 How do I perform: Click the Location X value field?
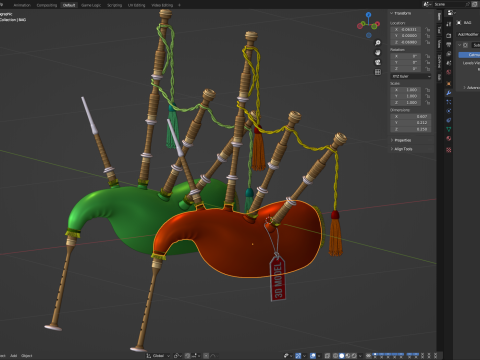pos(406,29)
